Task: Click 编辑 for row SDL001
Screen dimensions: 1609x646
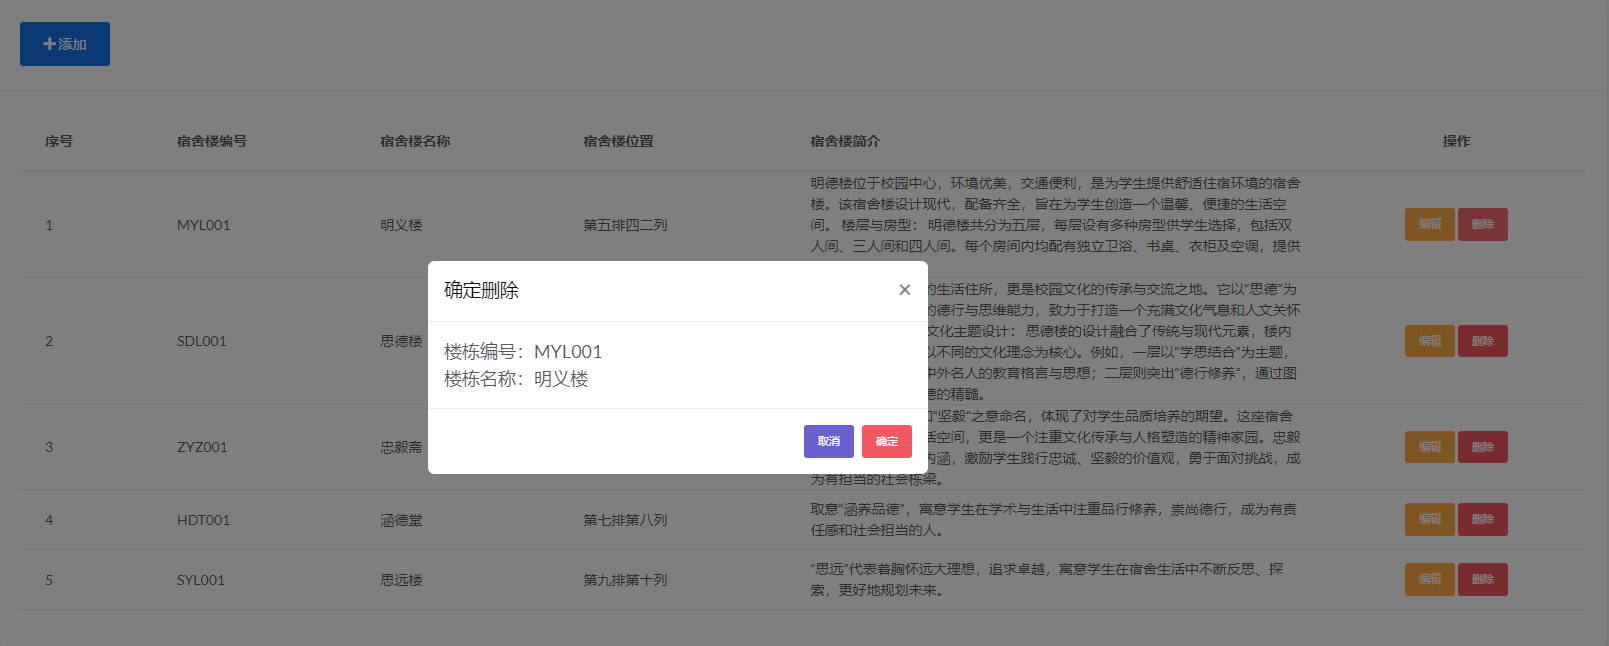Action: [x=1430, y=341]
